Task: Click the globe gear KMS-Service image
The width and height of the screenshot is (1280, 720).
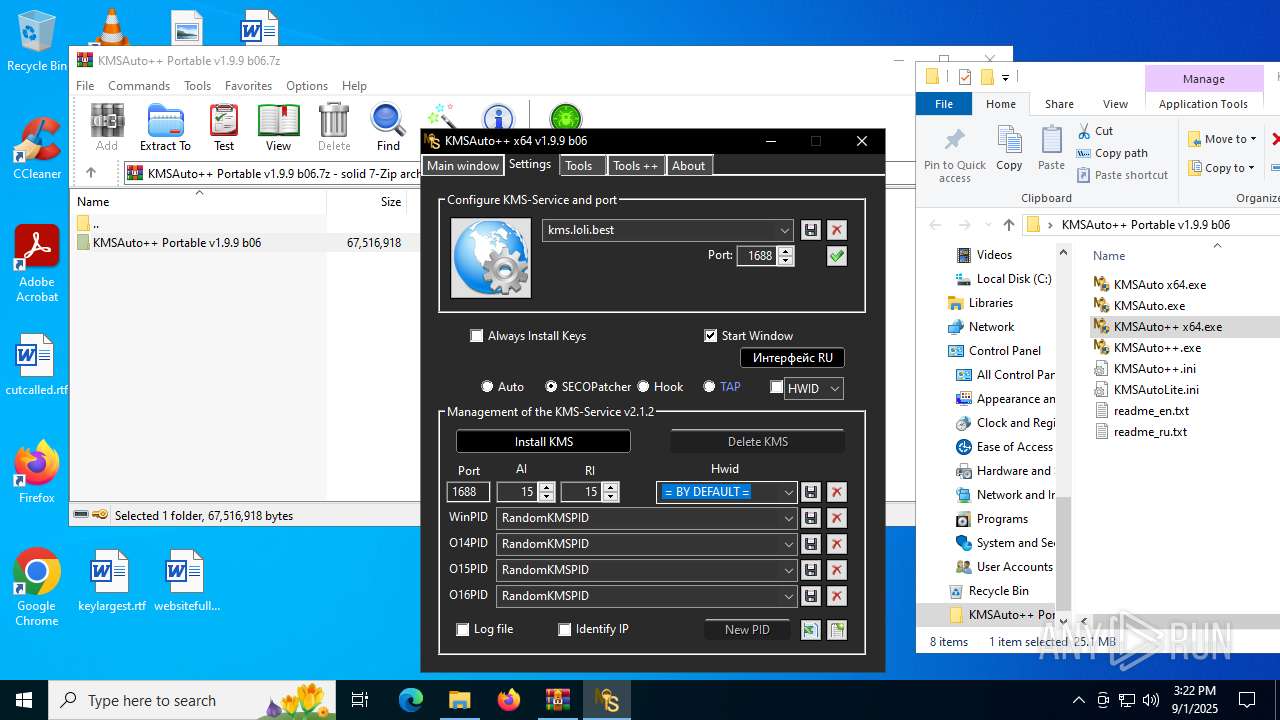Action: [x=491, y=258]
